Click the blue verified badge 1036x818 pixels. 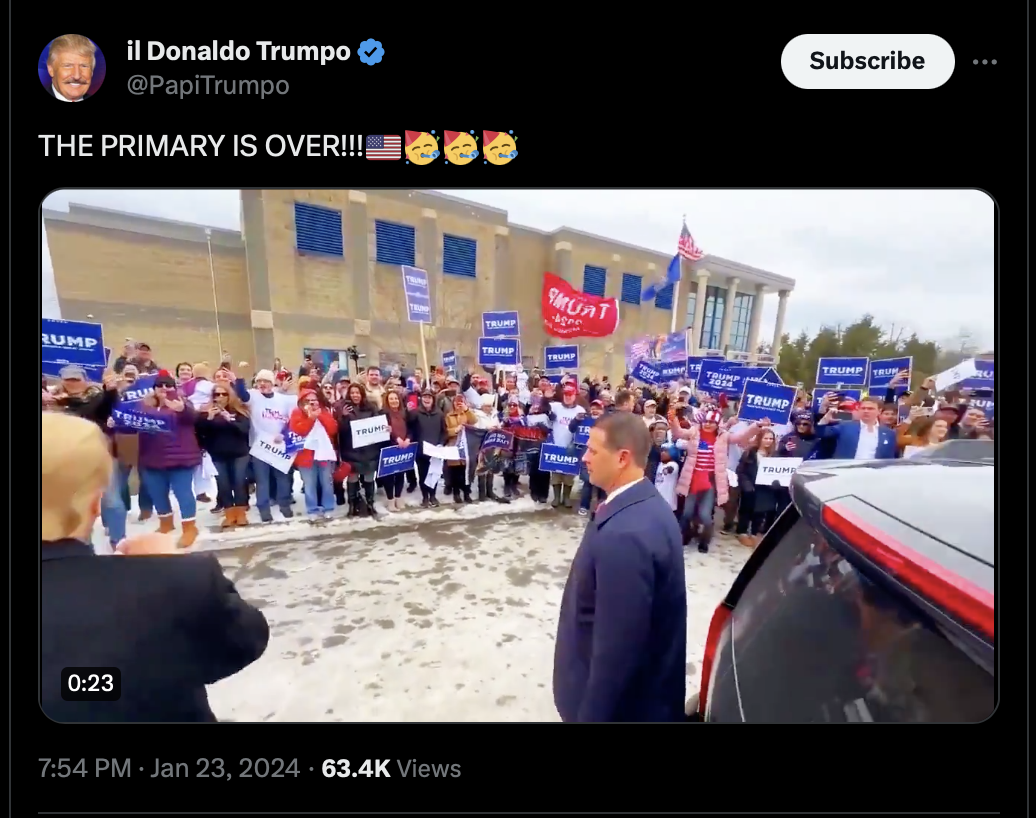(x=371, y=52)
